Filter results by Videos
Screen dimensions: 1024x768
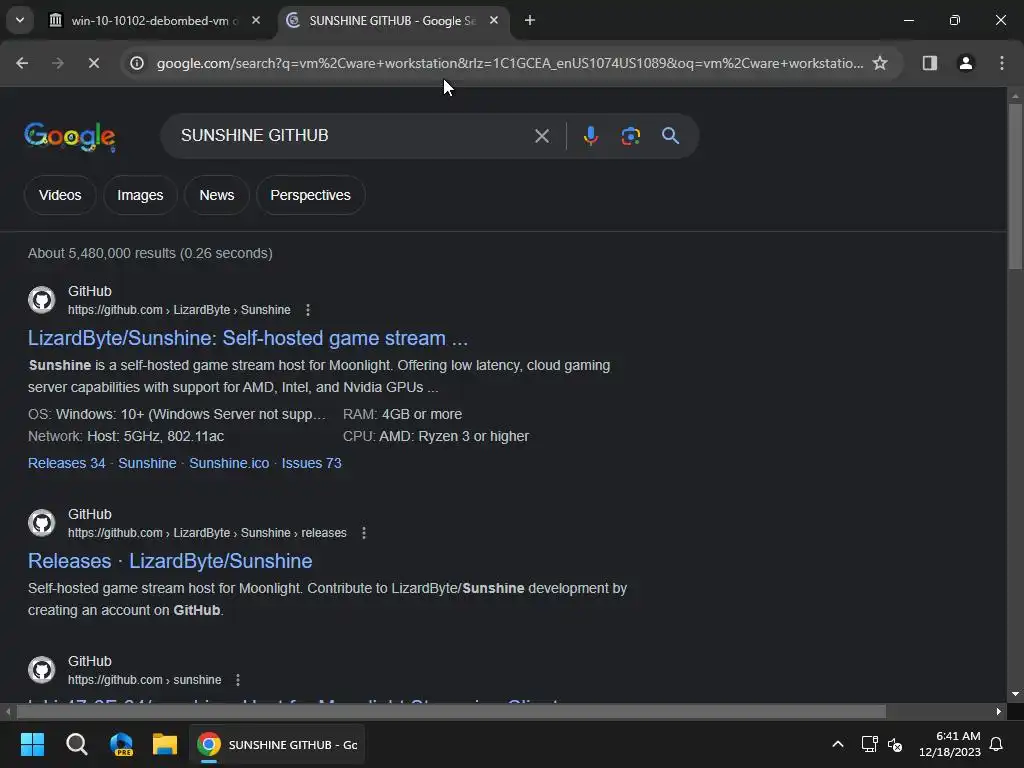coord(60,195)
